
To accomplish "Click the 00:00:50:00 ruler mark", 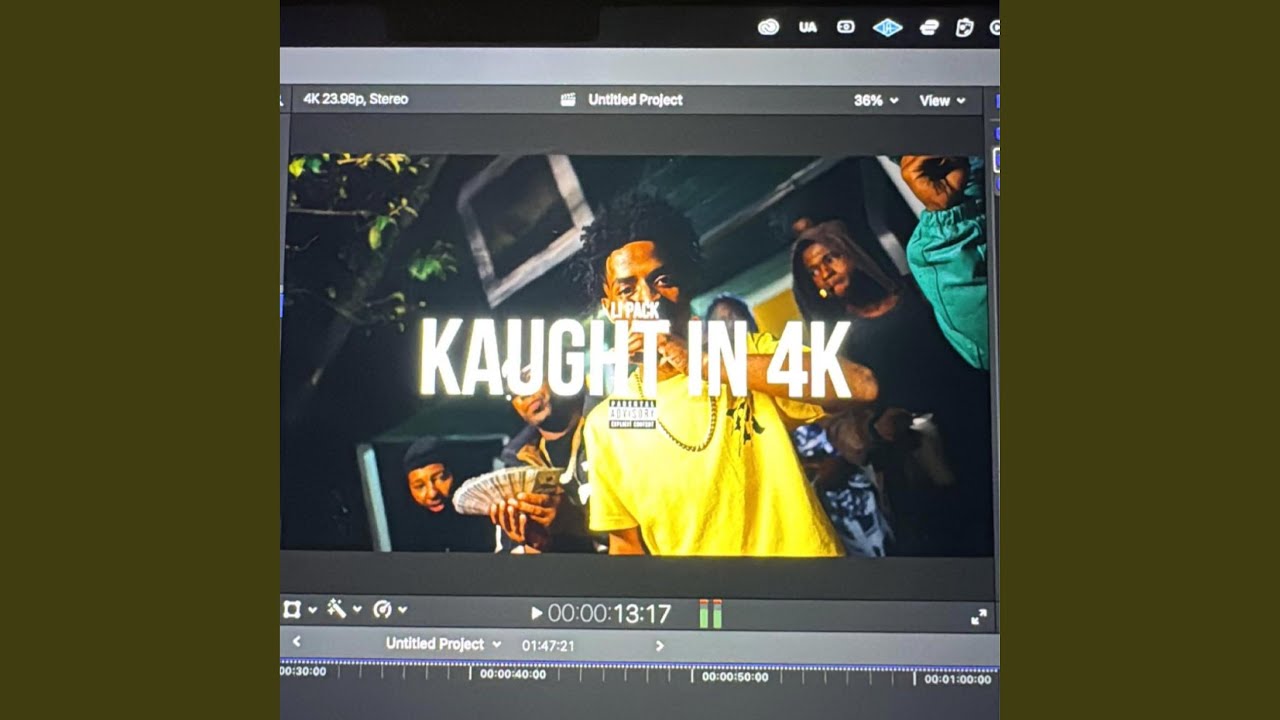I will point(735,677).
